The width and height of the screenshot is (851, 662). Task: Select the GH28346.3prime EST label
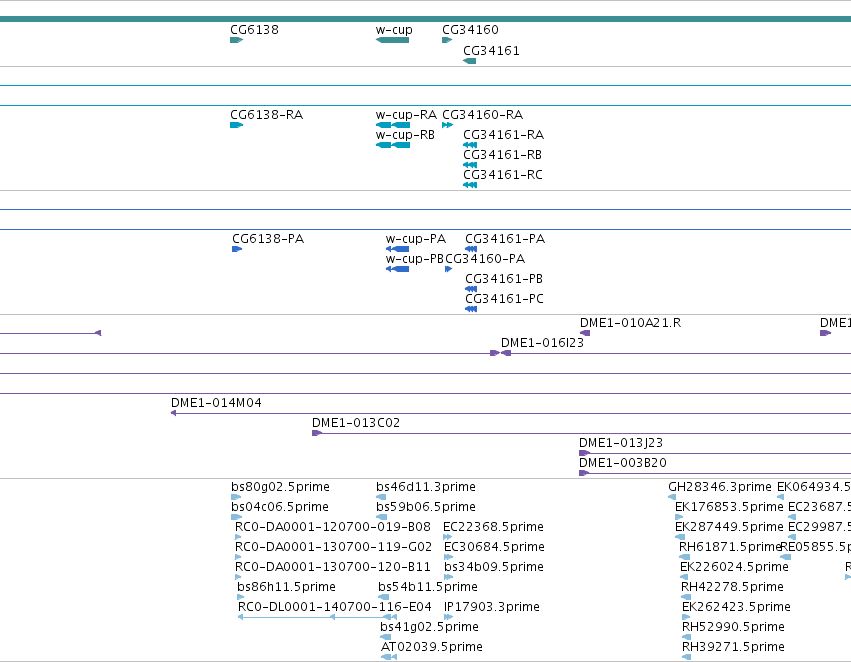tap(720, 487)
